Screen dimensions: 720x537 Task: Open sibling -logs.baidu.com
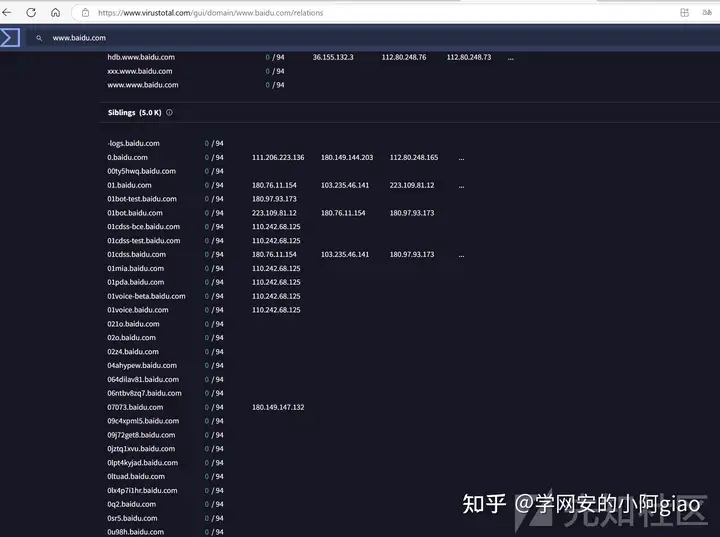(x=133, y=143)
